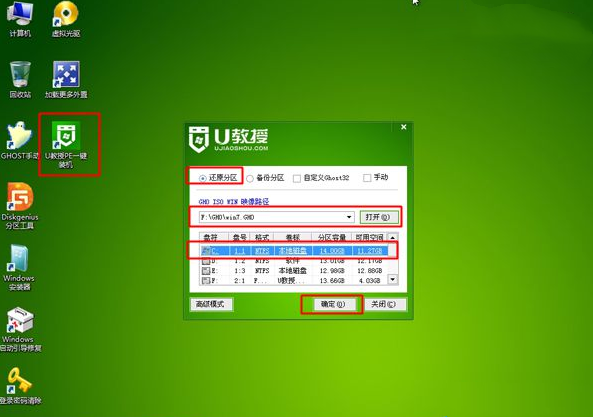
Task: Click the 4.03GB free space cell
Action: 369,281
